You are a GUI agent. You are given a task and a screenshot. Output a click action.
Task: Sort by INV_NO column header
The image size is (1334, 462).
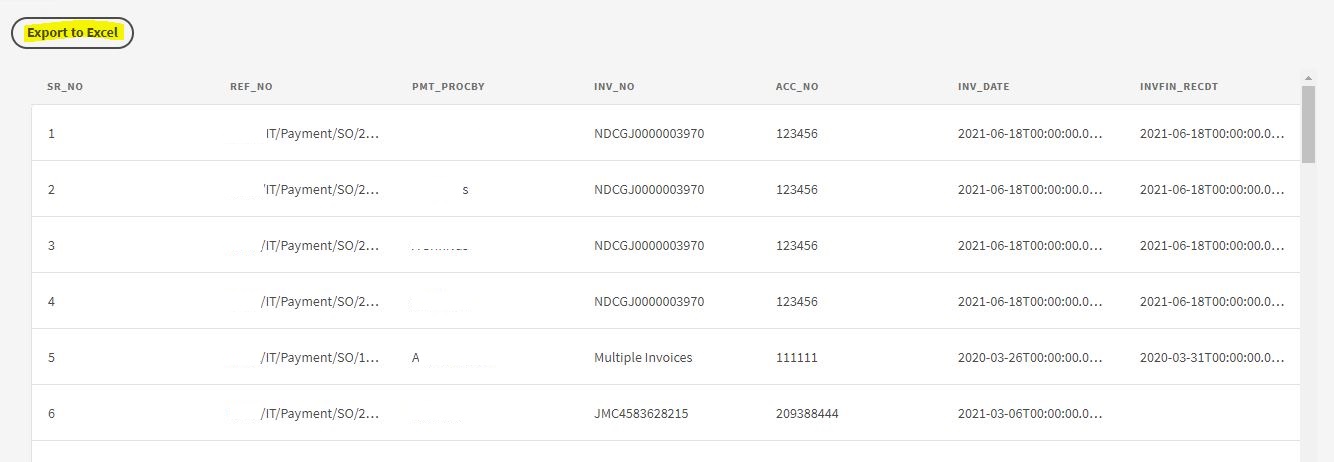(x=614, y=87)
